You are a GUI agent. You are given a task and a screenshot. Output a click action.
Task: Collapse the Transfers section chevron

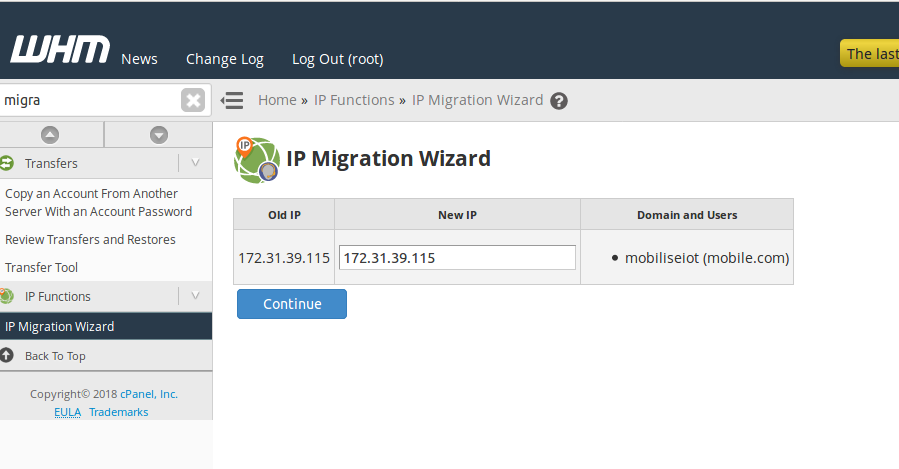click(195, 163)
